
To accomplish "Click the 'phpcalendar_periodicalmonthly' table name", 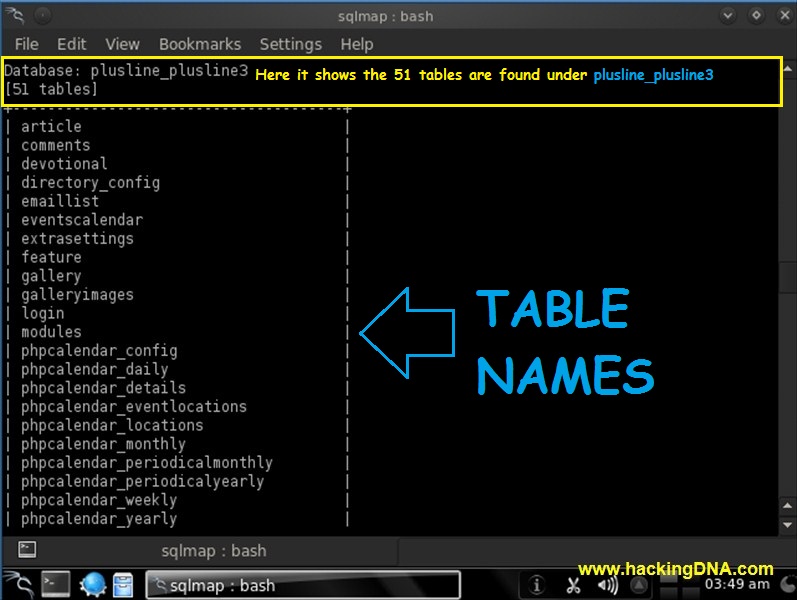I will tap(147, 463).
